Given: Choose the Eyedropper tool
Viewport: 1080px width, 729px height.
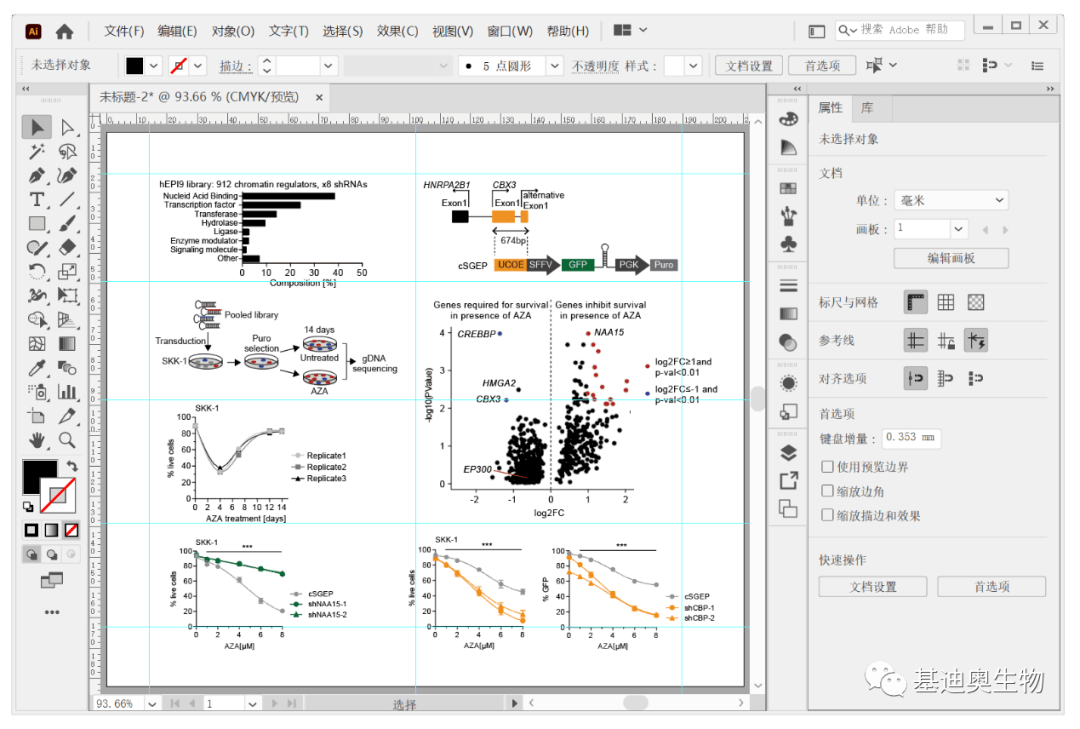Looking at the screenshot, I should pos(37,367).
